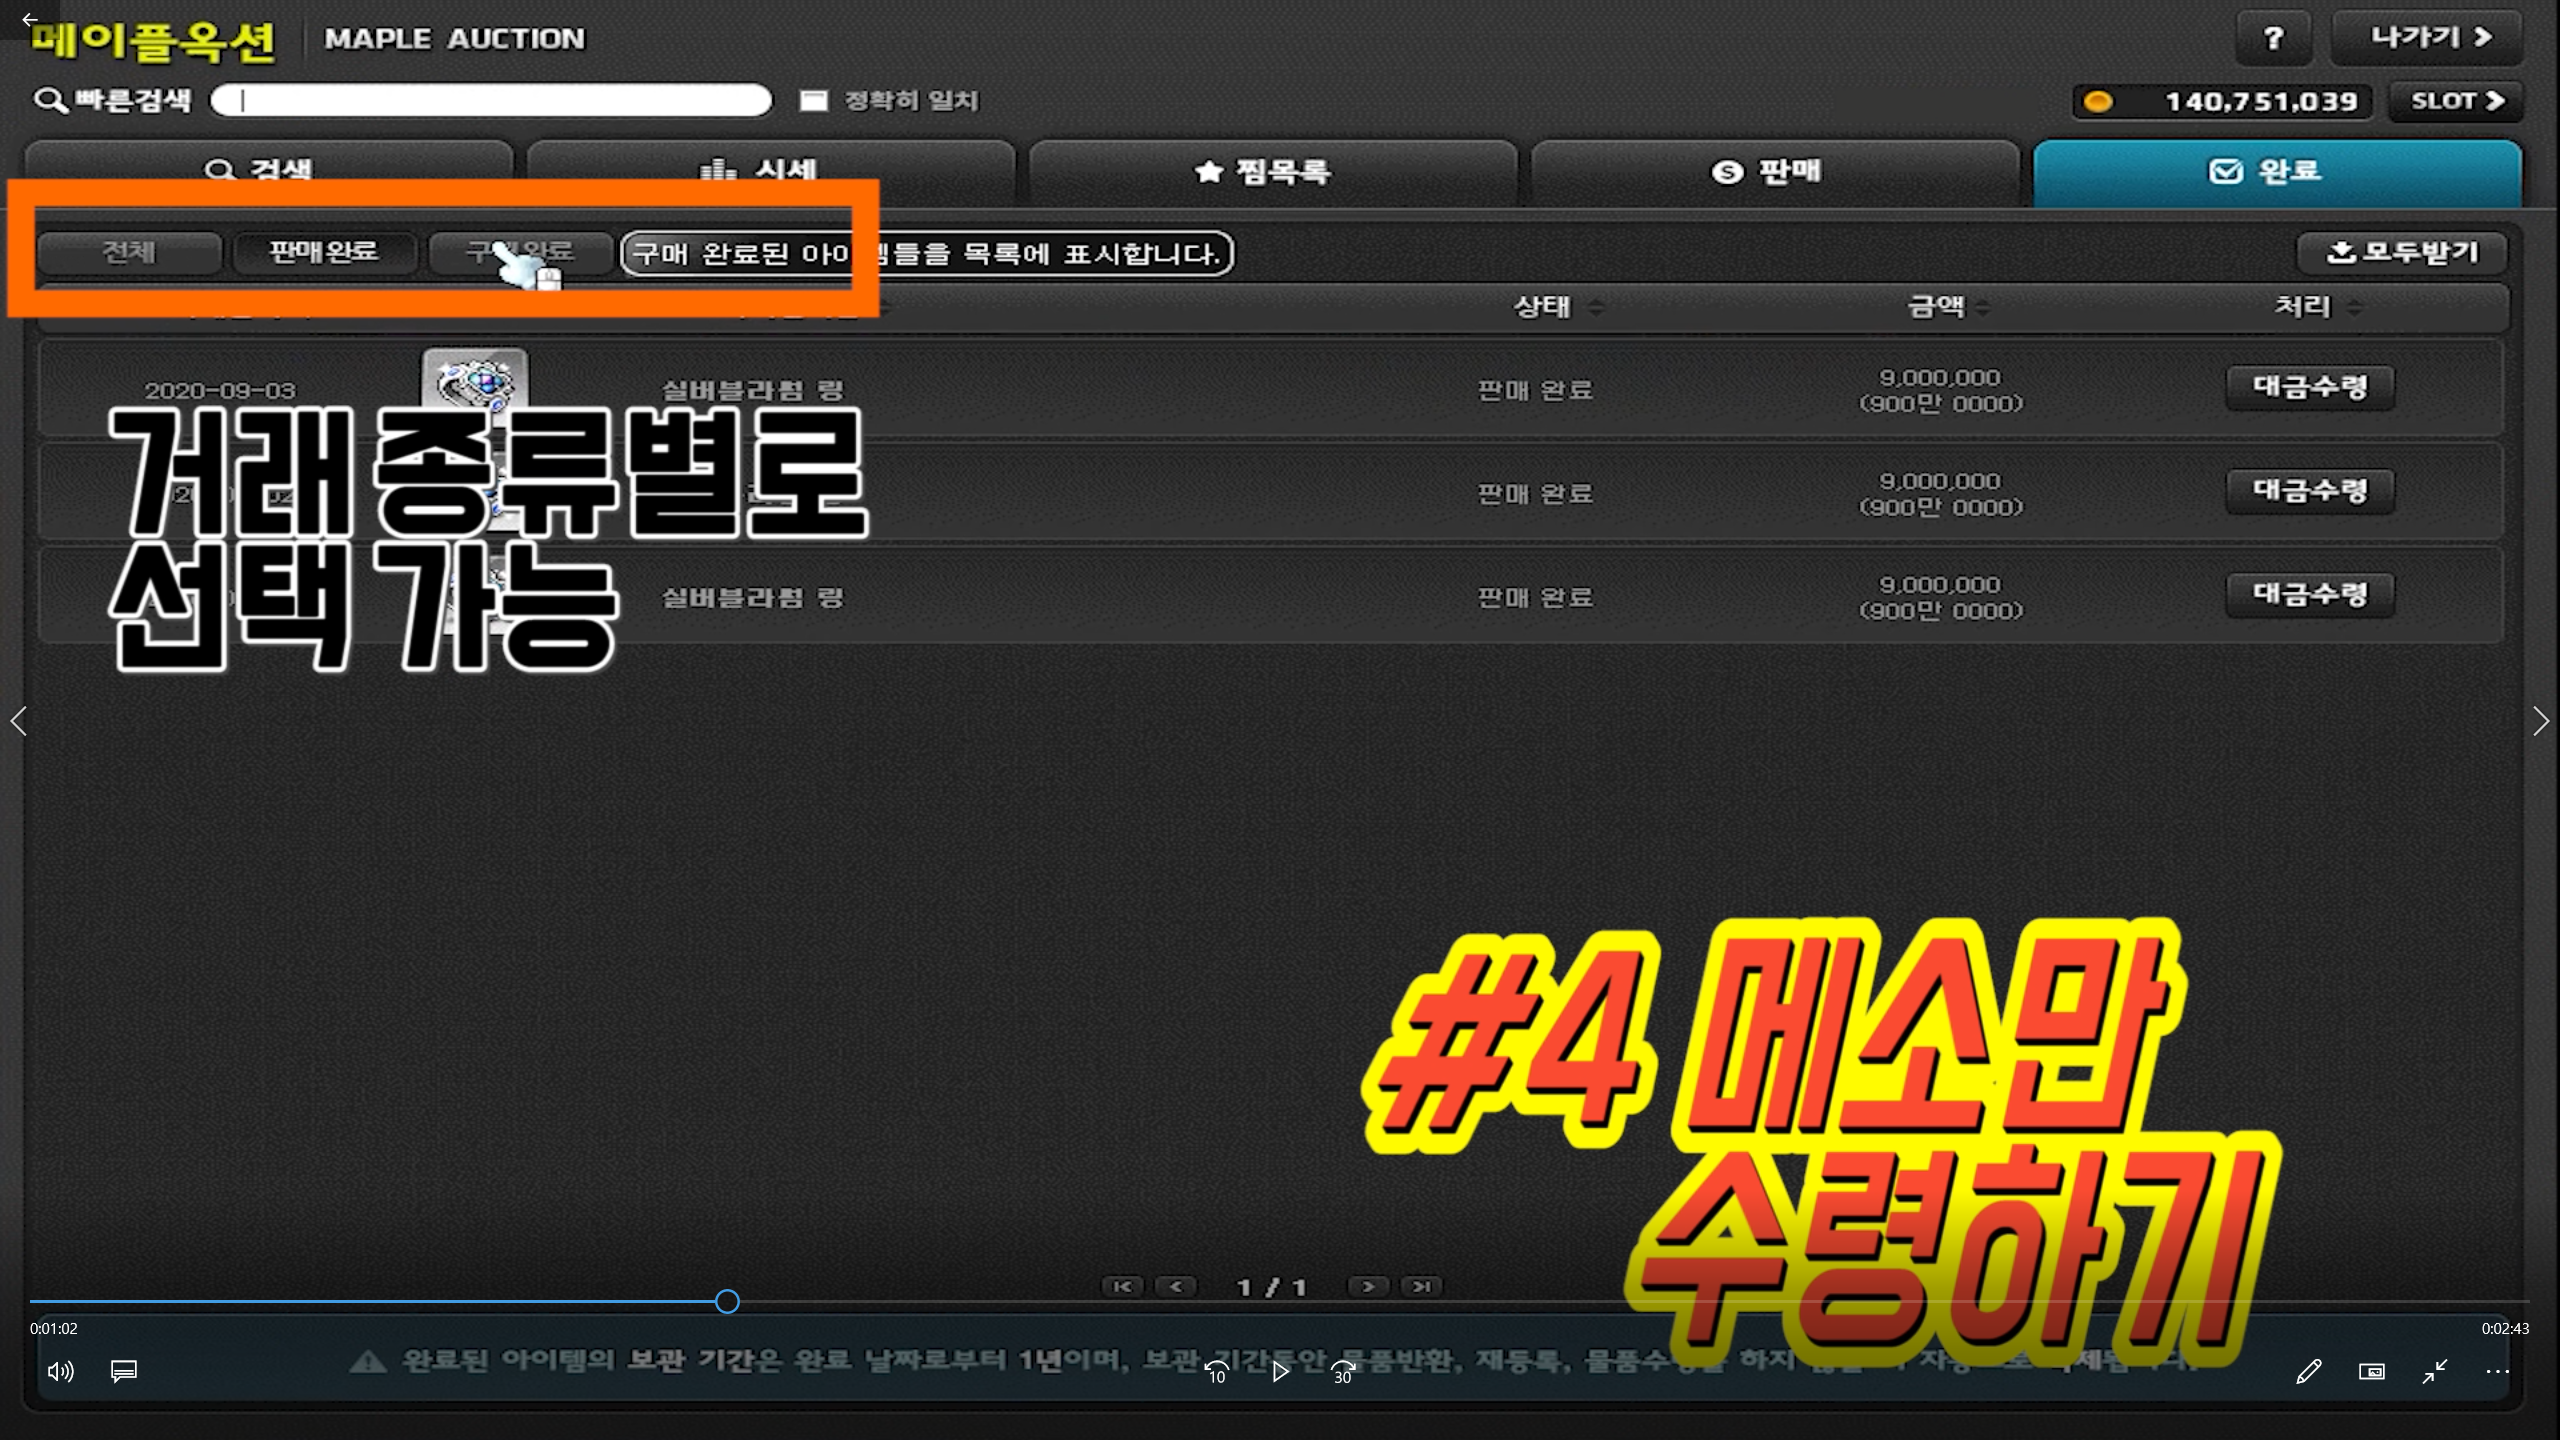Screen dimensions: 2560x1440
Task: Go to next results page
Action: coord(1368,1287)
